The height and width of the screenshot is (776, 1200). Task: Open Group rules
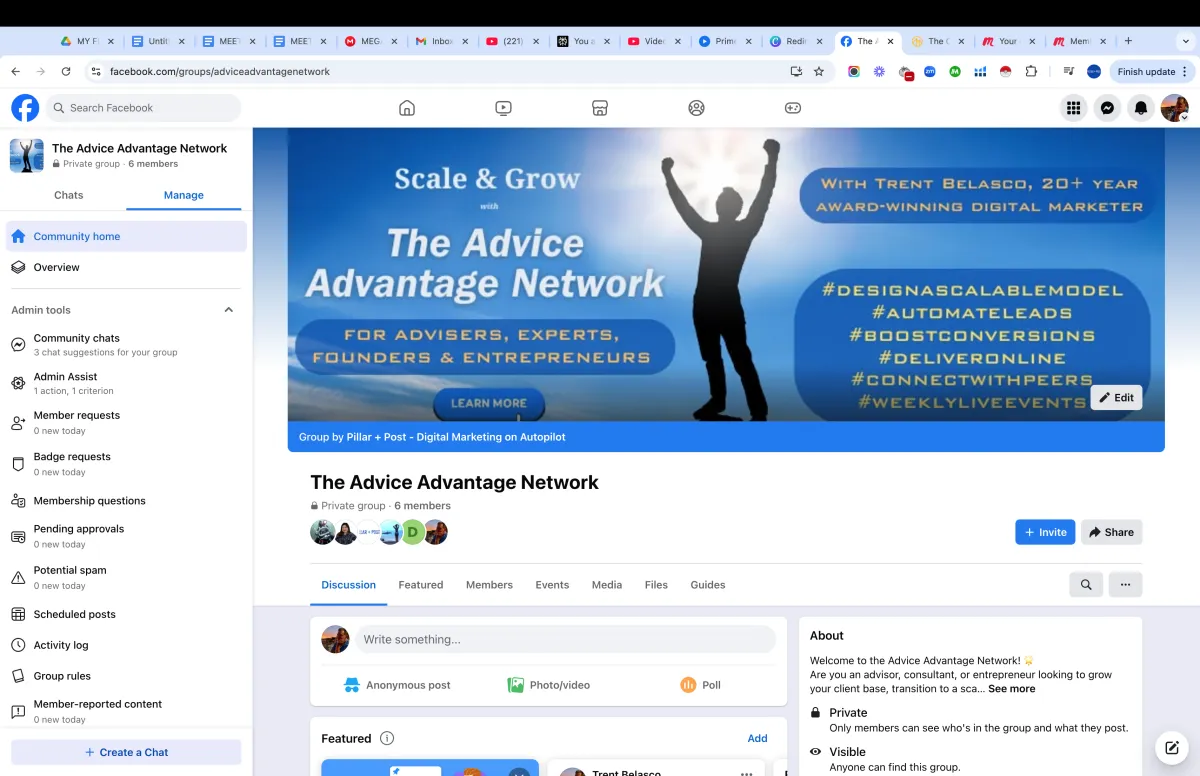tap(126, 676)
